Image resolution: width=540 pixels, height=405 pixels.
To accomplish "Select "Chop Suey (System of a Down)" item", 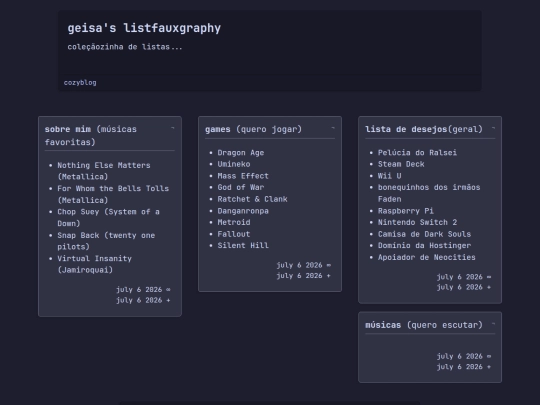I will (108, 217).
